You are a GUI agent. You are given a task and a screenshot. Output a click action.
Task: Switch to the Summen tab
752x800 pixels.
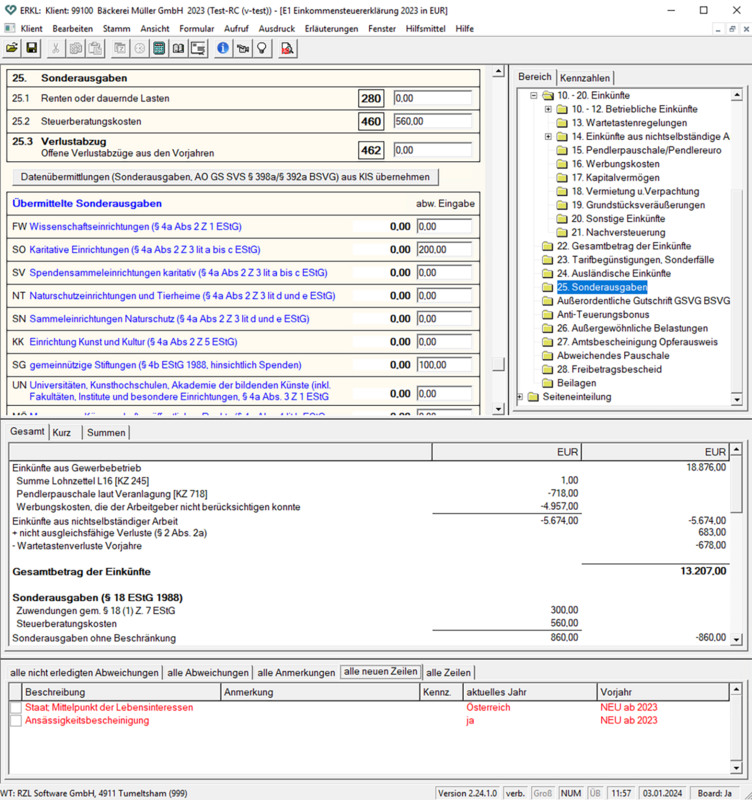click(106, 433)
